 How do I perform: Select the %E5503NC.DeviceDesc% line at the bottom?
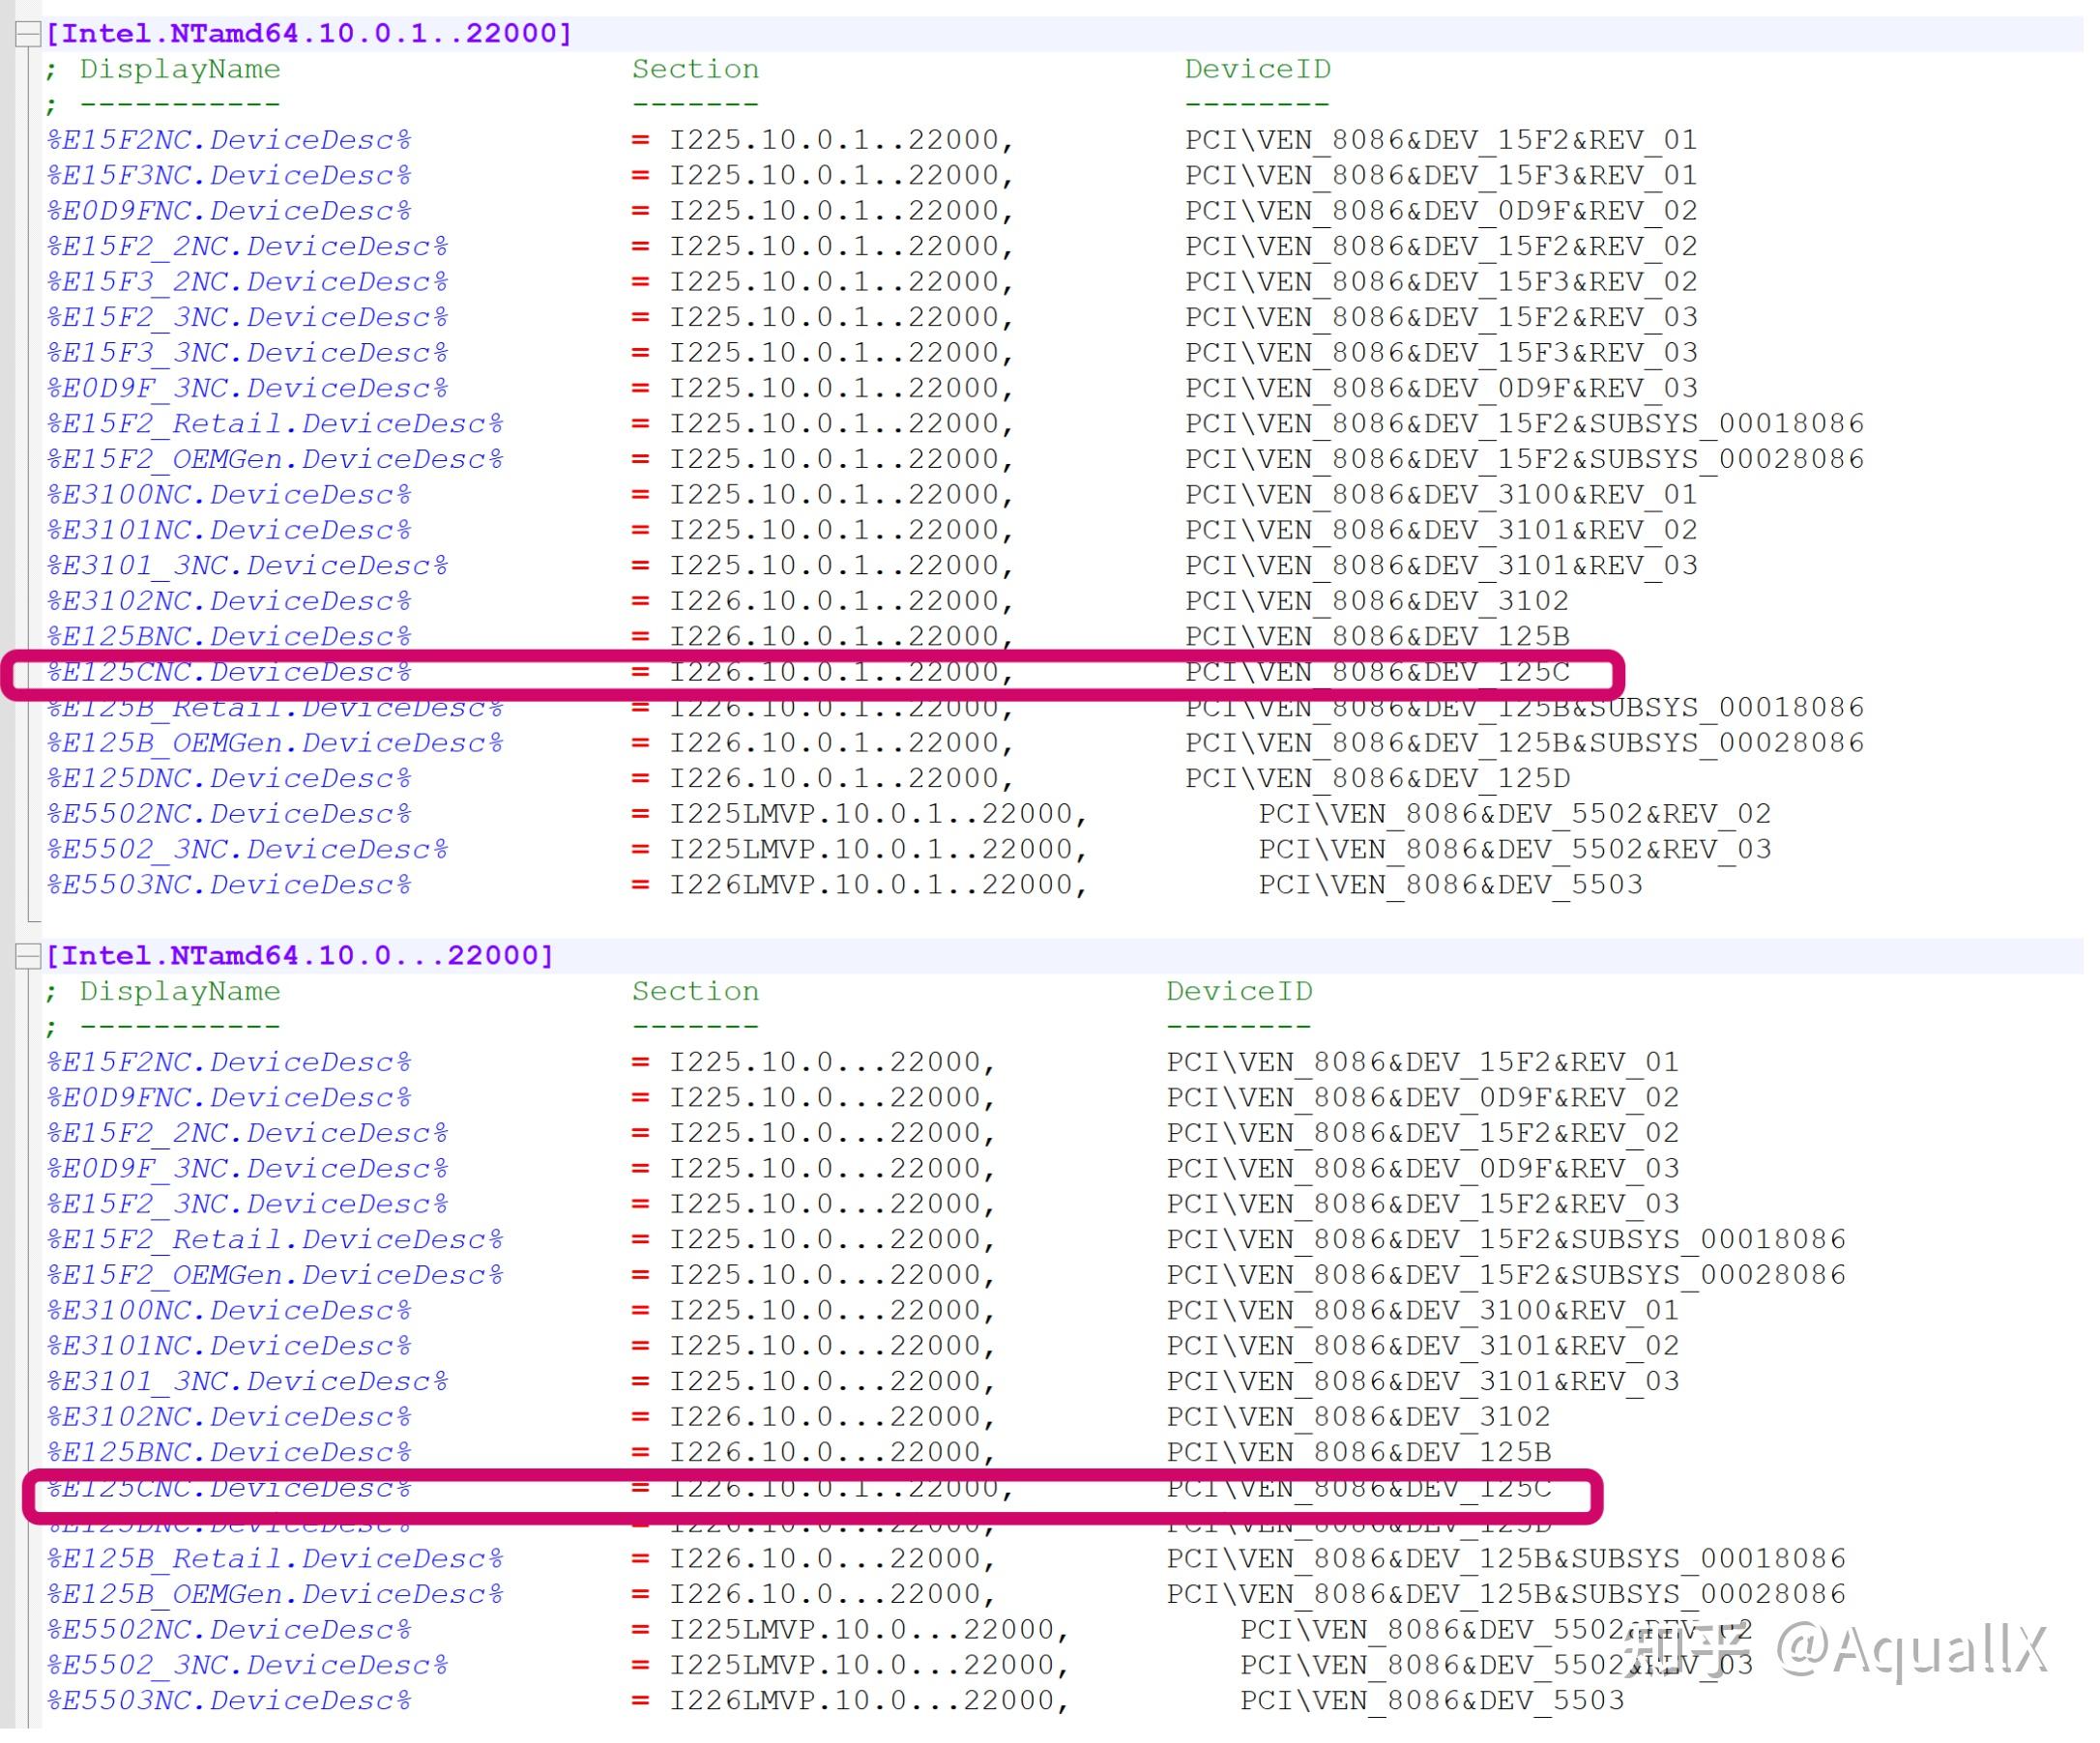230,1700
